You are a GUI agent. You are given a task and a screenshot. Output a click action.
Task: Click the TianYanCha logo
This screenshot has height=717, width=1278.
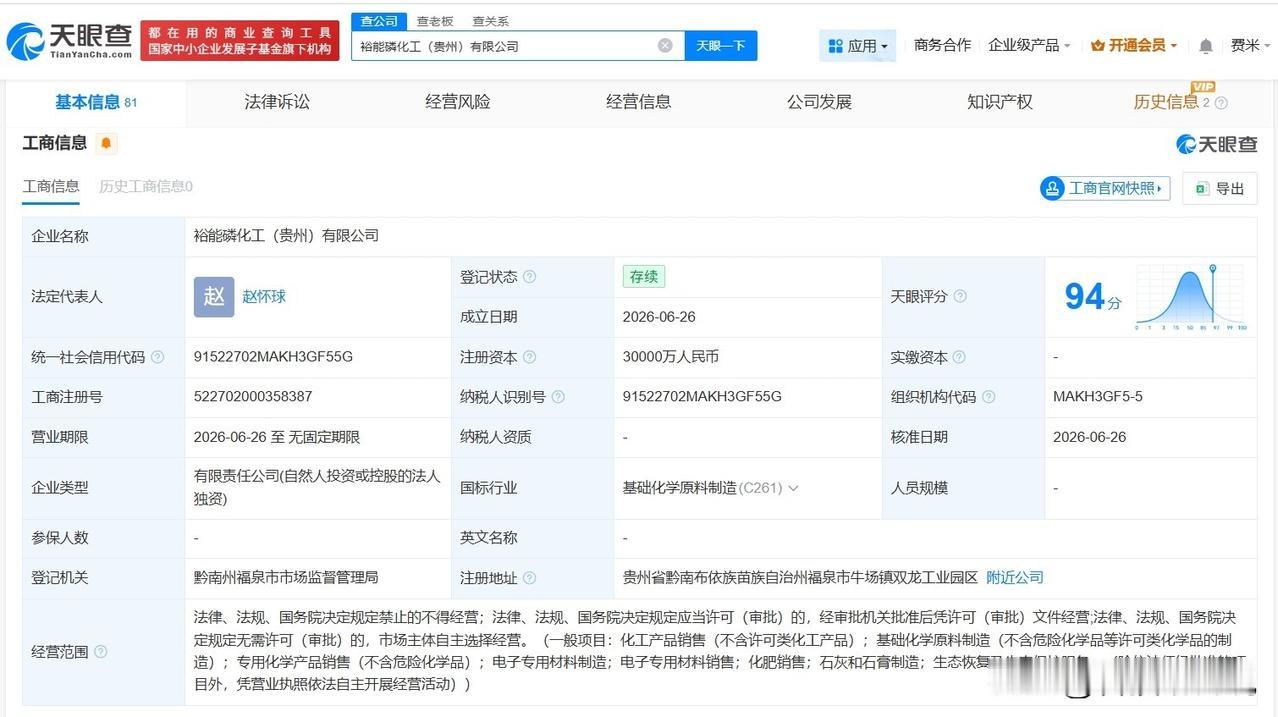[x=69, y=41]
